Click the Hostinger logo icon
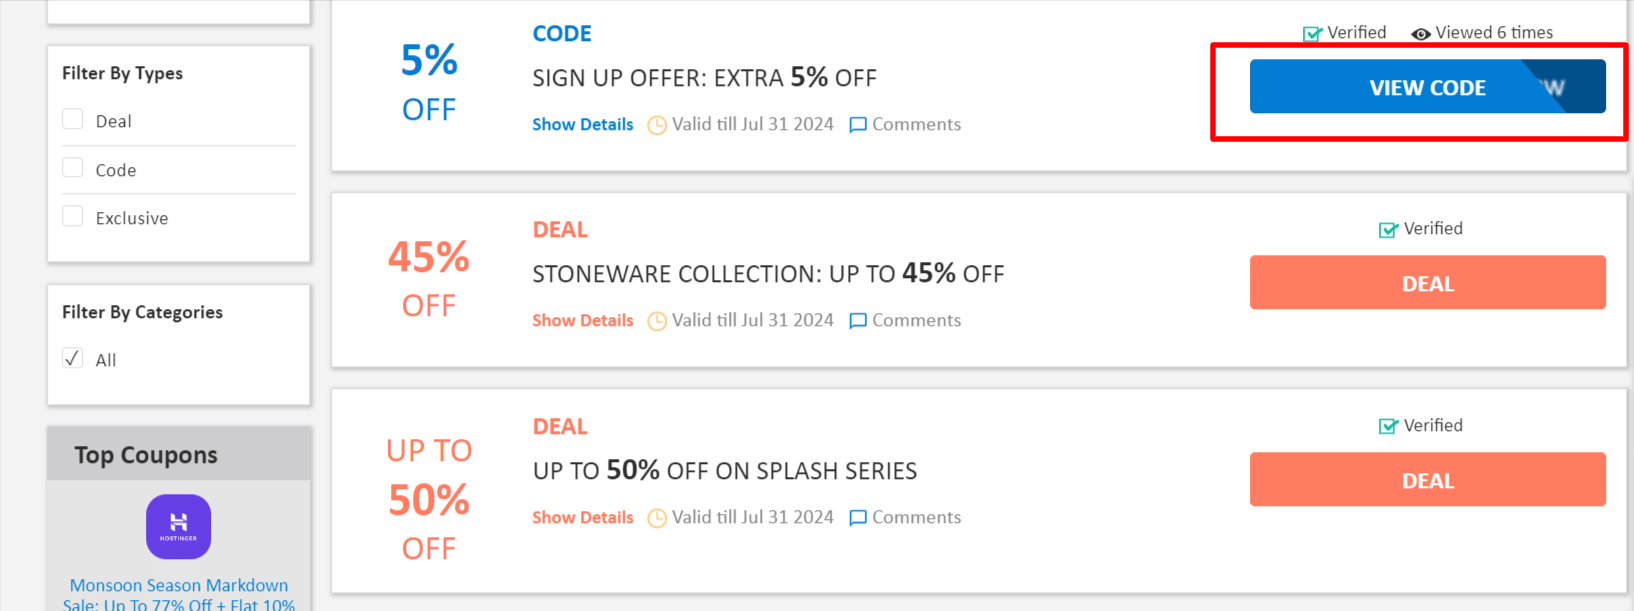 tap(178, 526)
